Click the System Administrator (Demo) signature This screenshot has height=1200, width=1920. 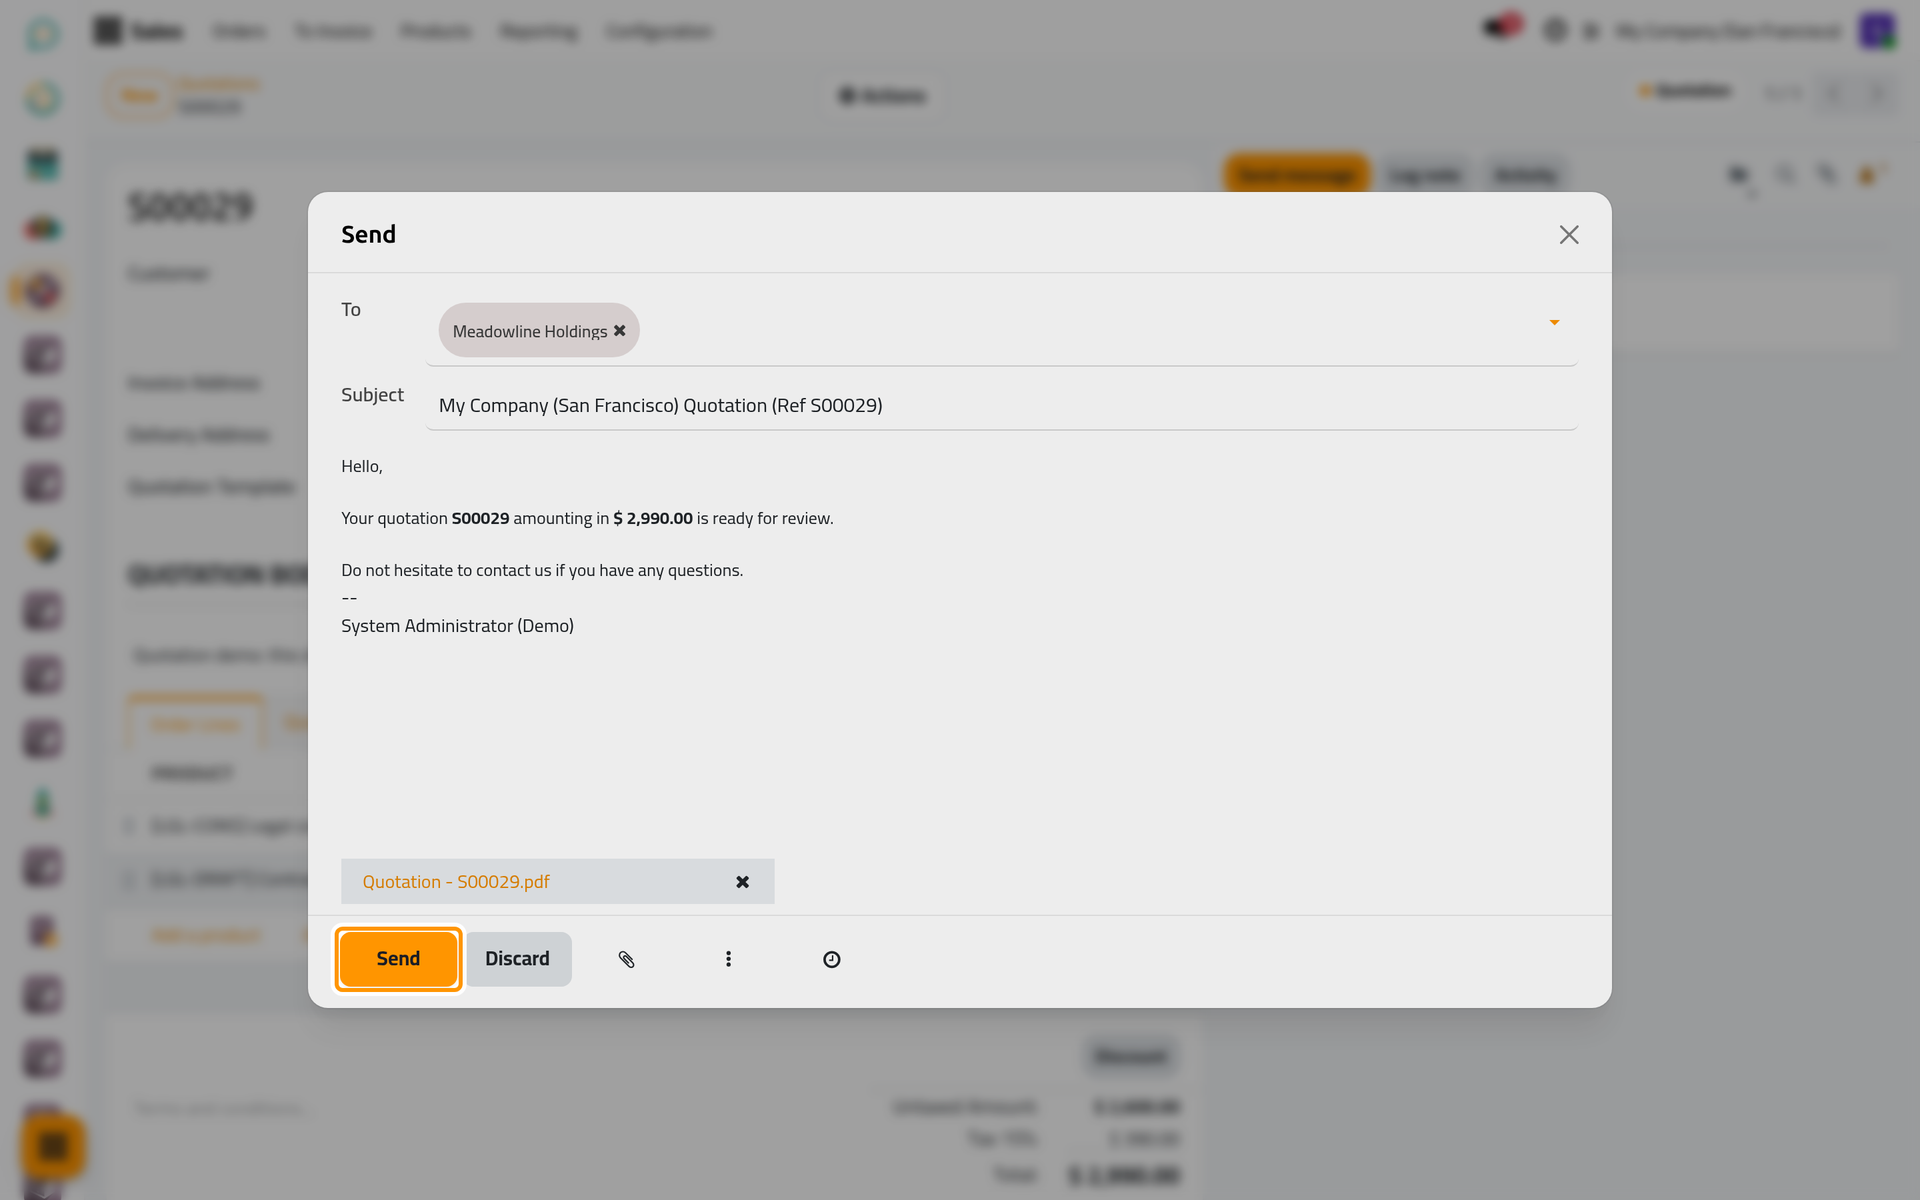click(457, 626)
